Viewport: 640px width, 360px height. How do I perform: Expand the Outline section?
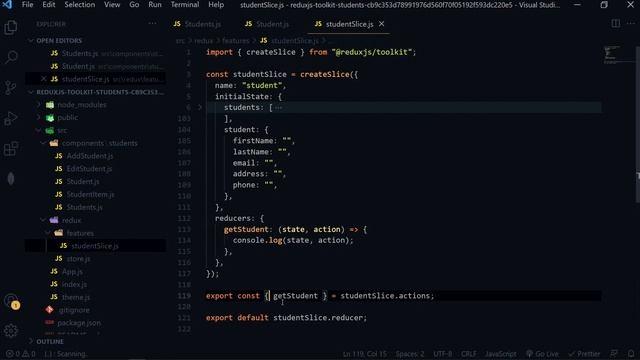(x=50, y=342)
